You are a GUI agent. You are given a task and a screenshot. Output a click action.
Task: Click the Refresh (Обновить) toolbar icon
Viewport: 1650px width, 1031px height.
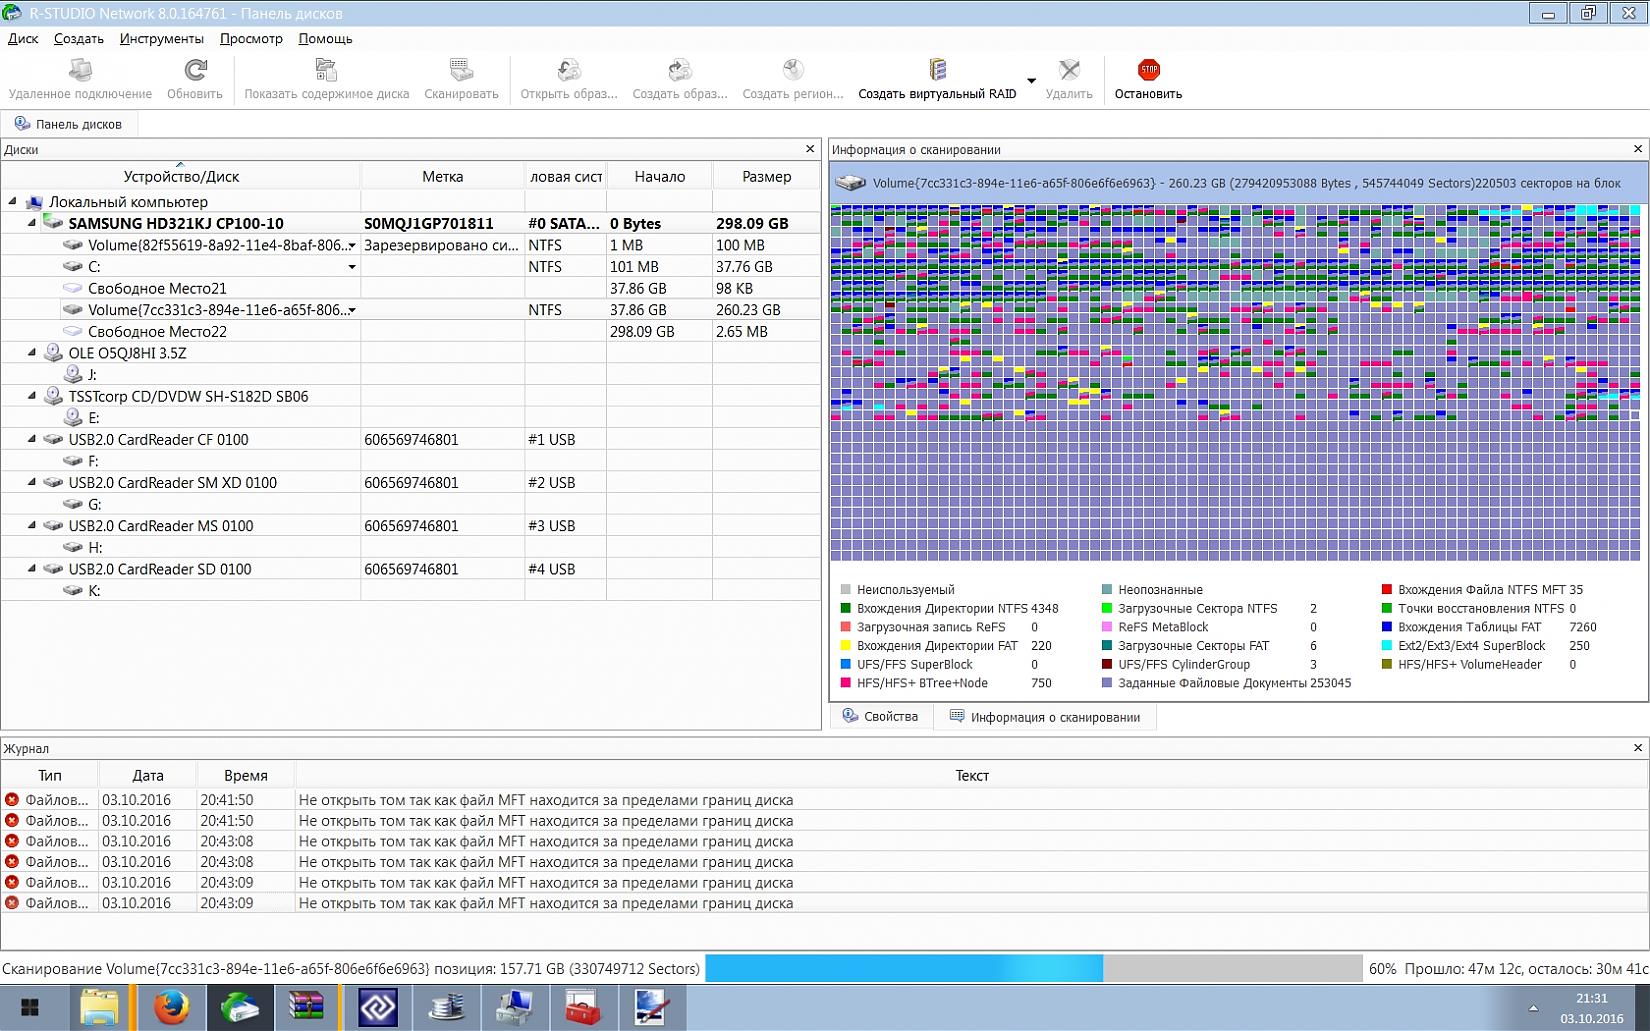195,70
